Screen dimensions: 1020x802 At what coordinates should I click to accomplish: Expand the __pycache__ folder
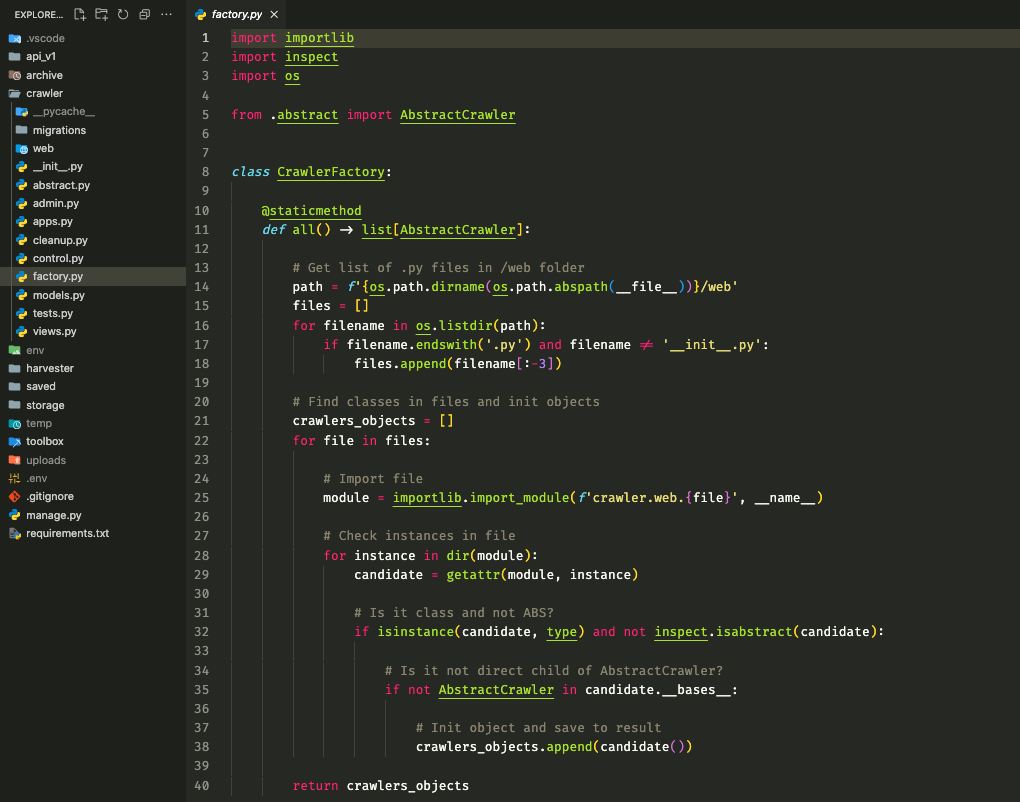(x=93, y=112)
